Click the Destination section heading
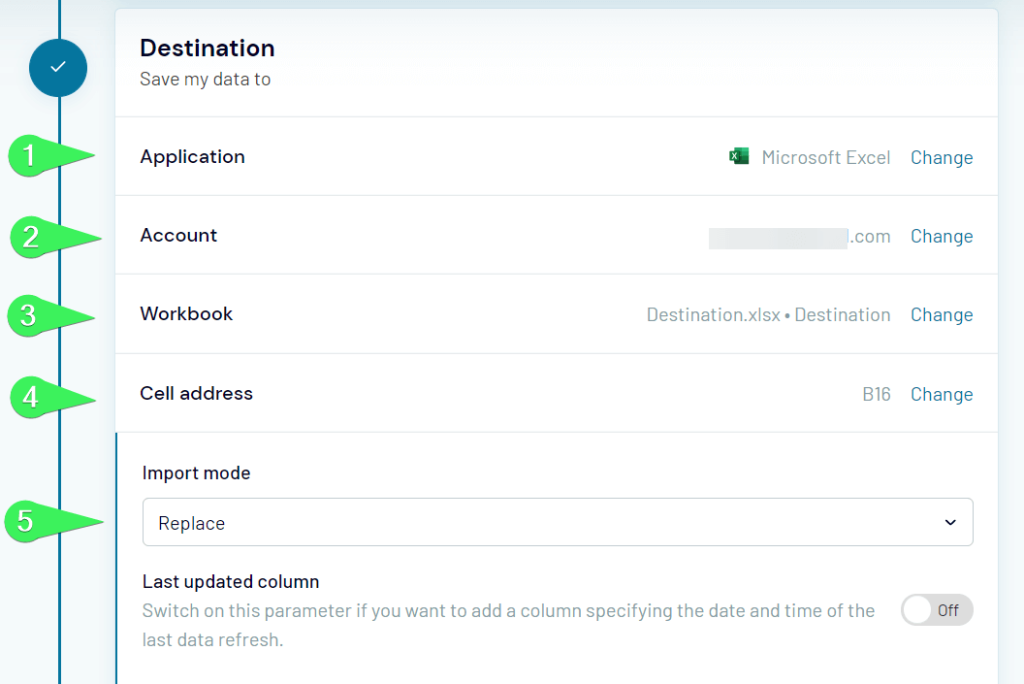 pyautogui.click(x=207, y=48)
